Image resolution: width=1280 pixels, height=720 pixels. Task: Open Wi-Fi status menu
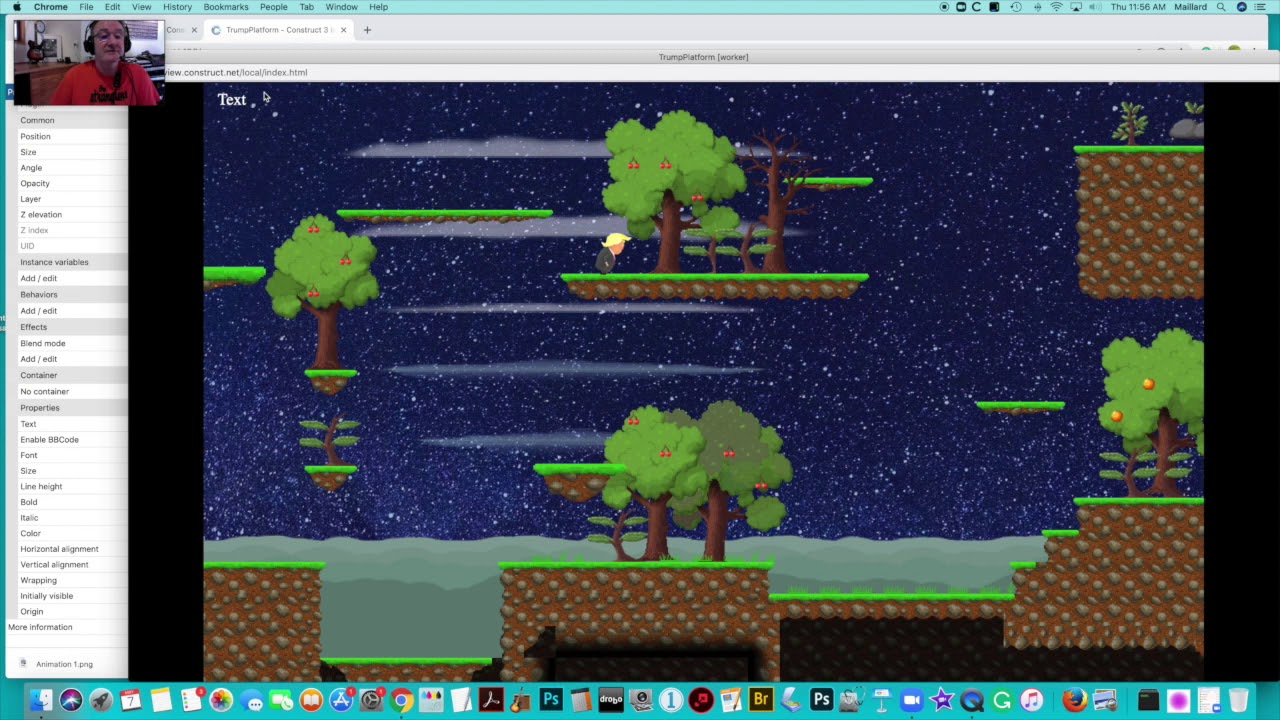[x=1056, y=7]
